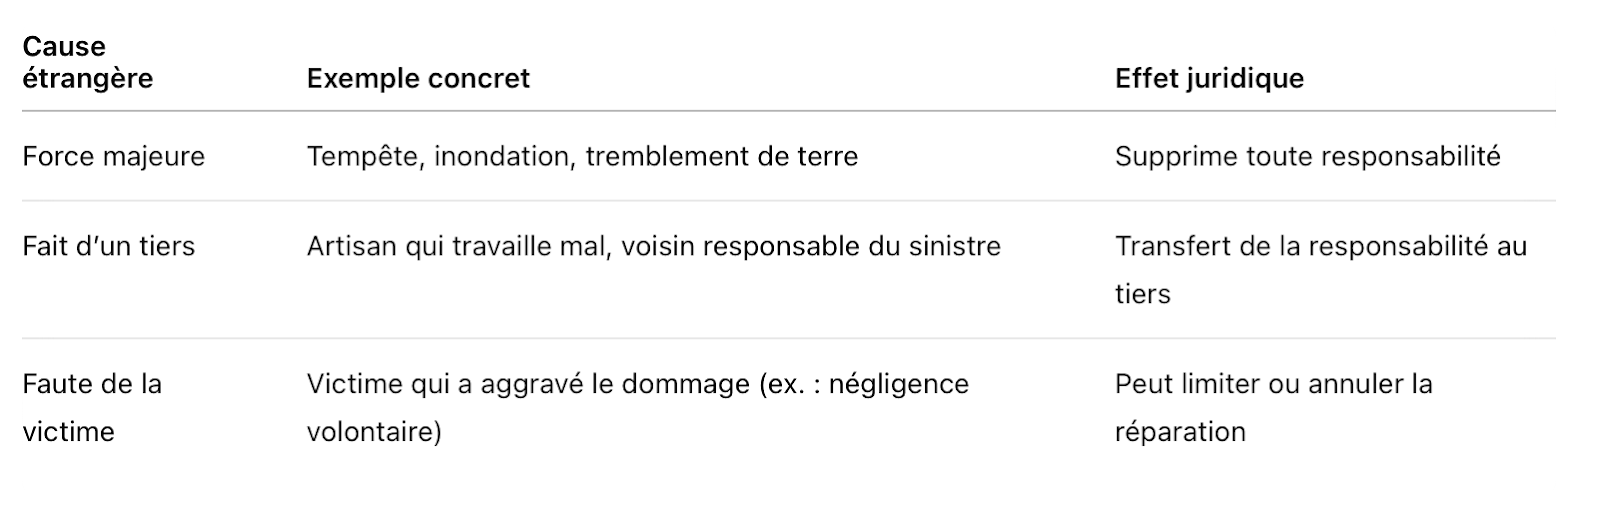Click the "Exemple concret" column header
Viewport: 1600px width, 515px height.
pyautogui.click(x=418, y=79)
